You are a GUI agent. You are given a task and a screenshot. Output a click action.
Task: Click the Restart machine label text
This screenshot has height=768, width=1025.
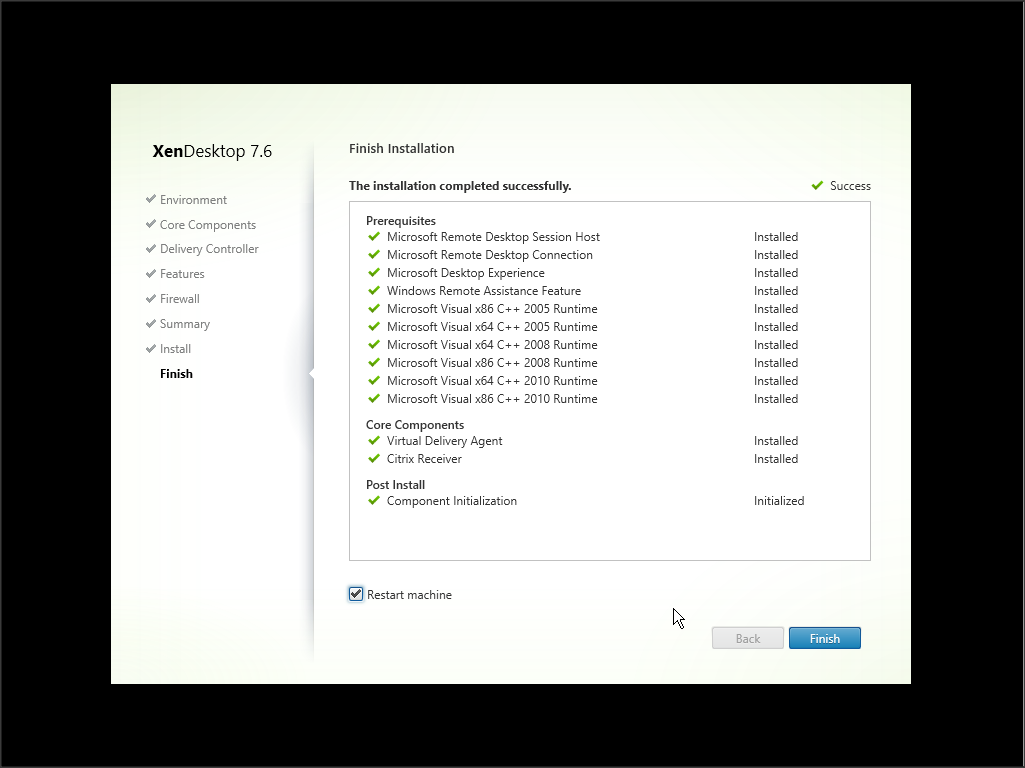(409, 595)
